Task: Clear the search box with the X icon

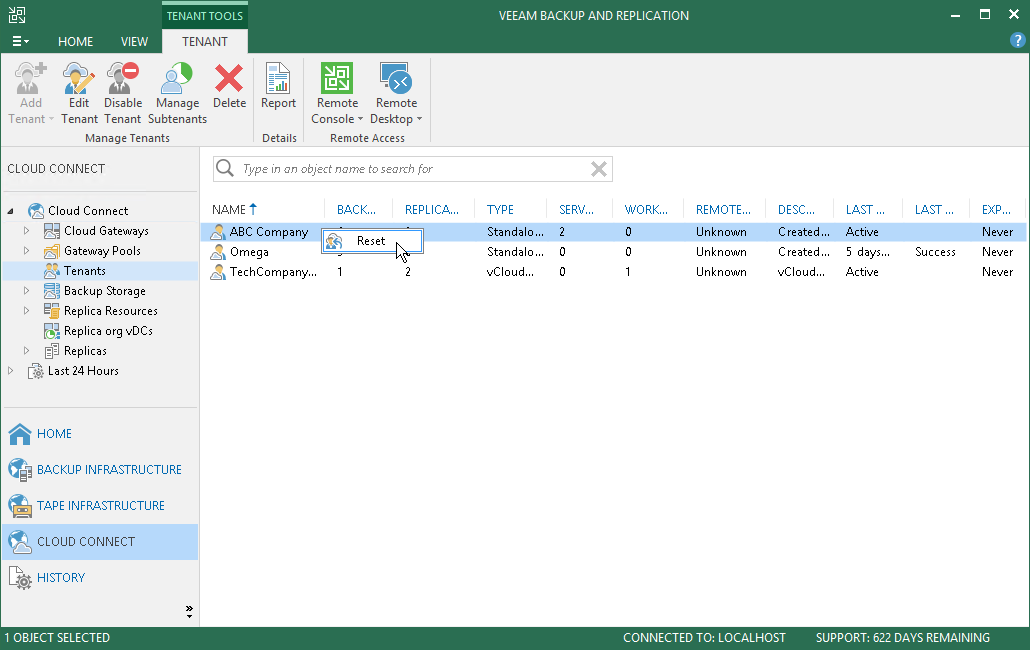Action: [598, 169]
